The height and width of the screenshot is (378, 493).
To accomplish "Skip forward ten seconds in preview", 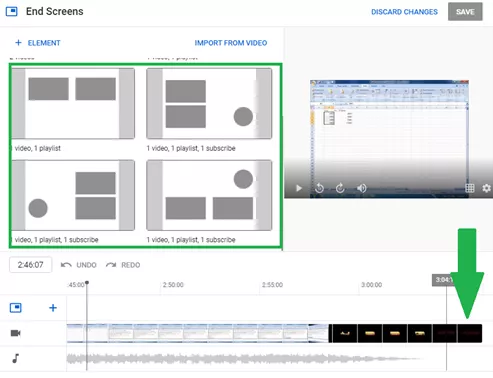I will pos(340,188).
